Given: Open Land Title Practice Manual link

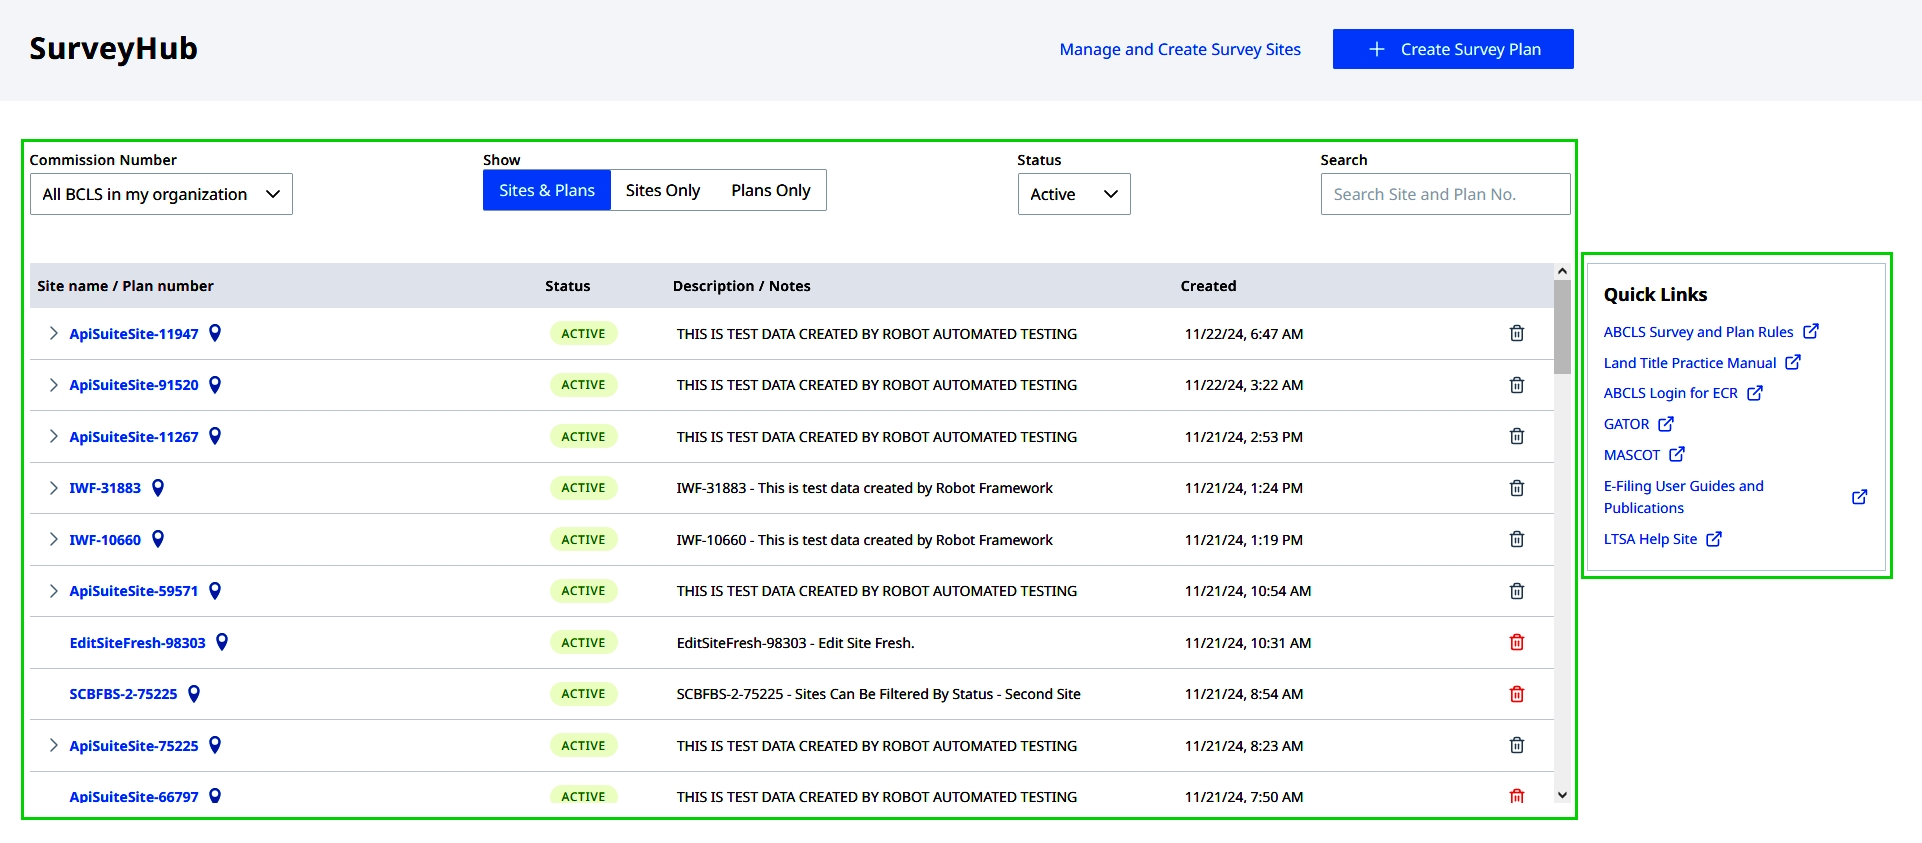Looking at the screenshot, I should pyautogui.click(x=1690, y=363).
